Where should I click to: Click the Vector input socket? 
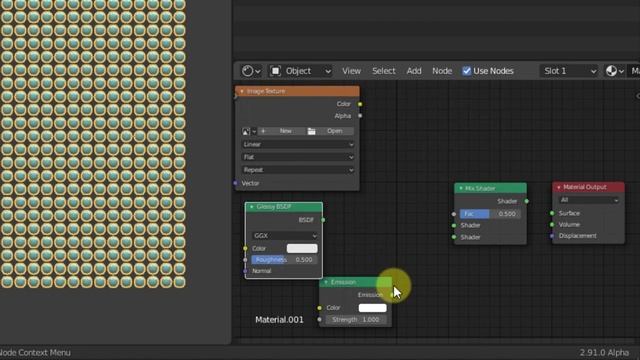click(236, 183)
